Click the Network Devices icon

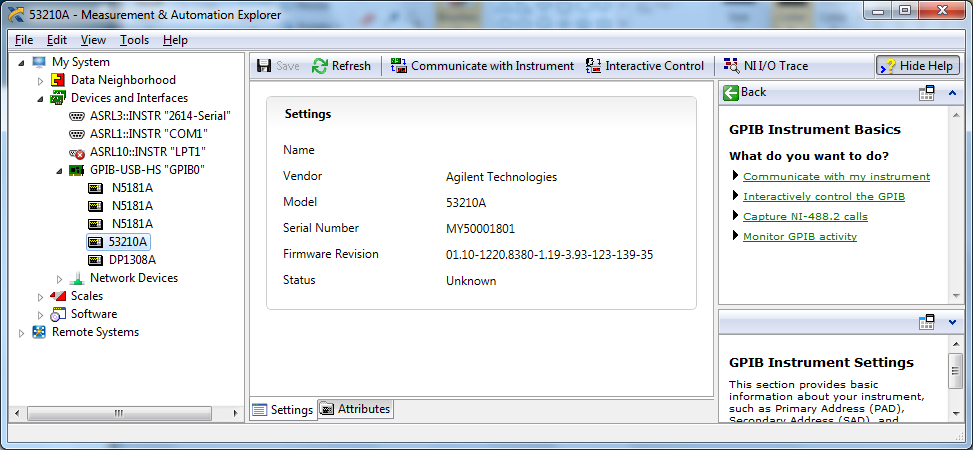77,278
